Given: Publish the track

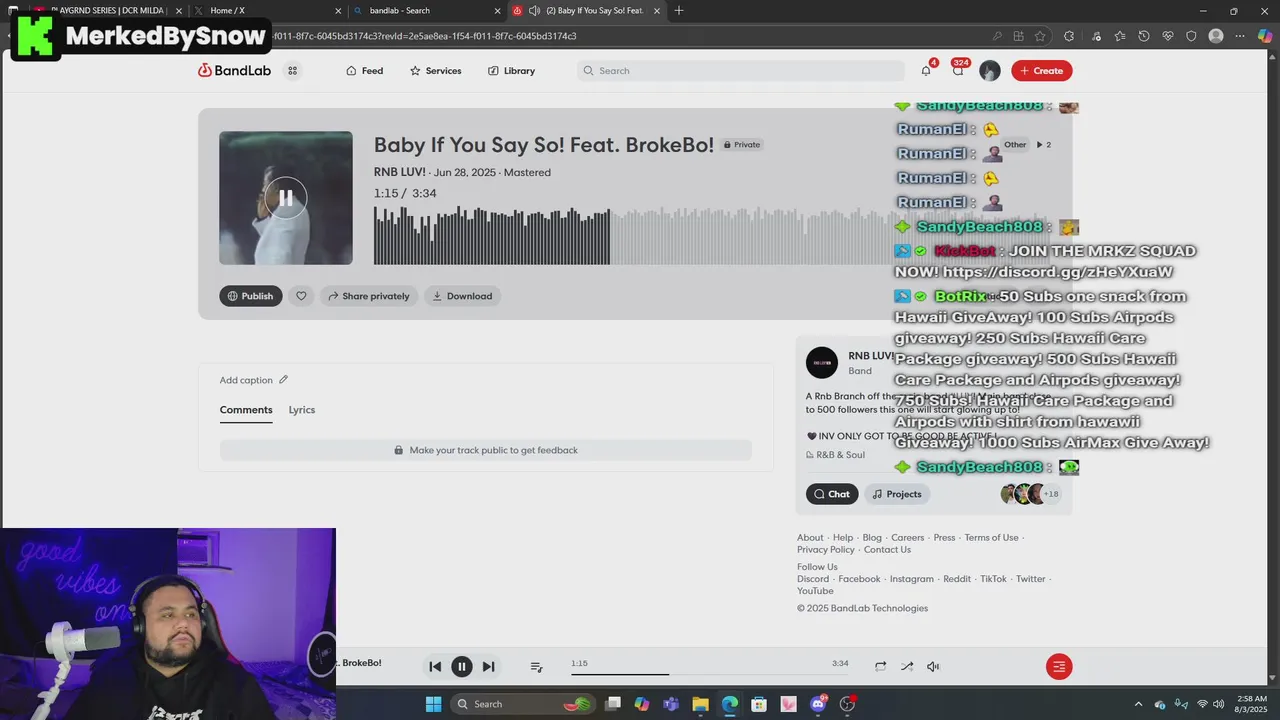Looking at the screenshot, I should [x=251, y=296].
